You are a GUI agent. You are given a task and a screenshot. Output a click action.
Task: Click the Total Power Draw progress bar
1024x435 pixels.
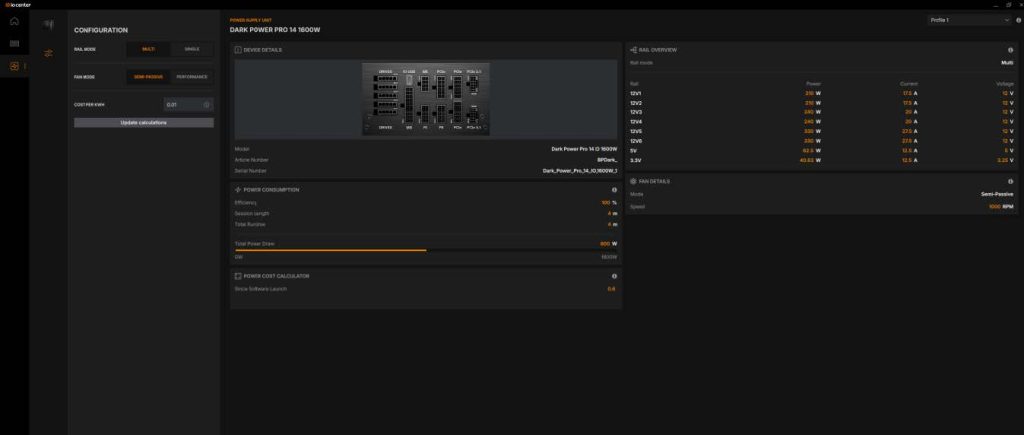(426, 250)
